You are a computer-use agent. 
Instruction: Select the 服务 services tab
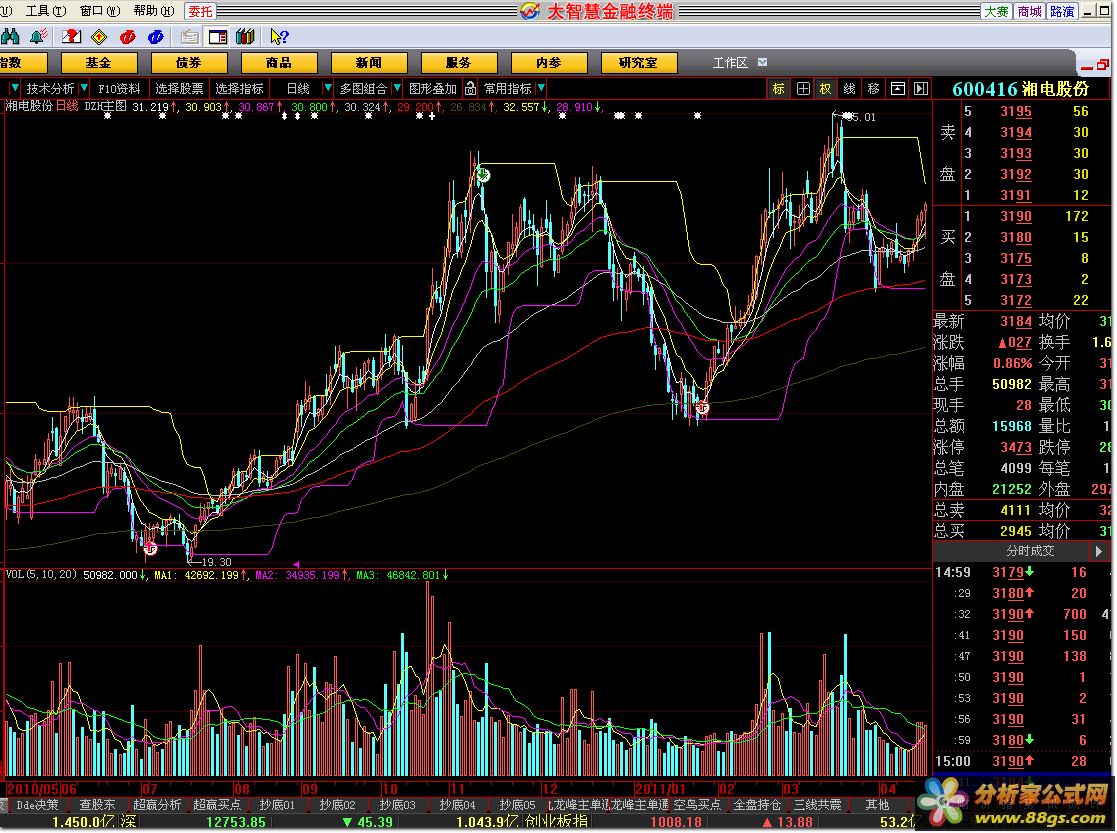[x=458, y=63]
